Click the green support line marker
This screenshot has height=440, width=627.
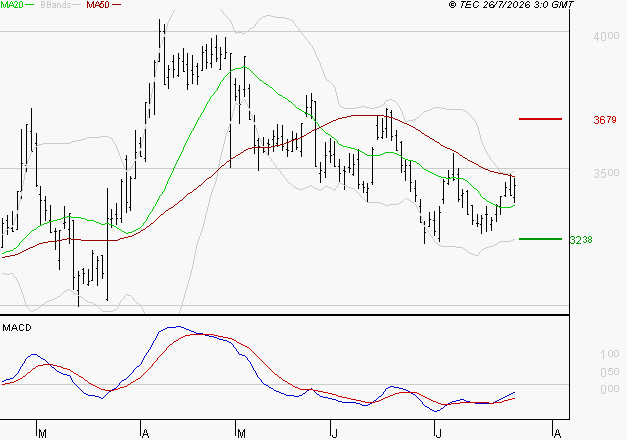point(540,239)
